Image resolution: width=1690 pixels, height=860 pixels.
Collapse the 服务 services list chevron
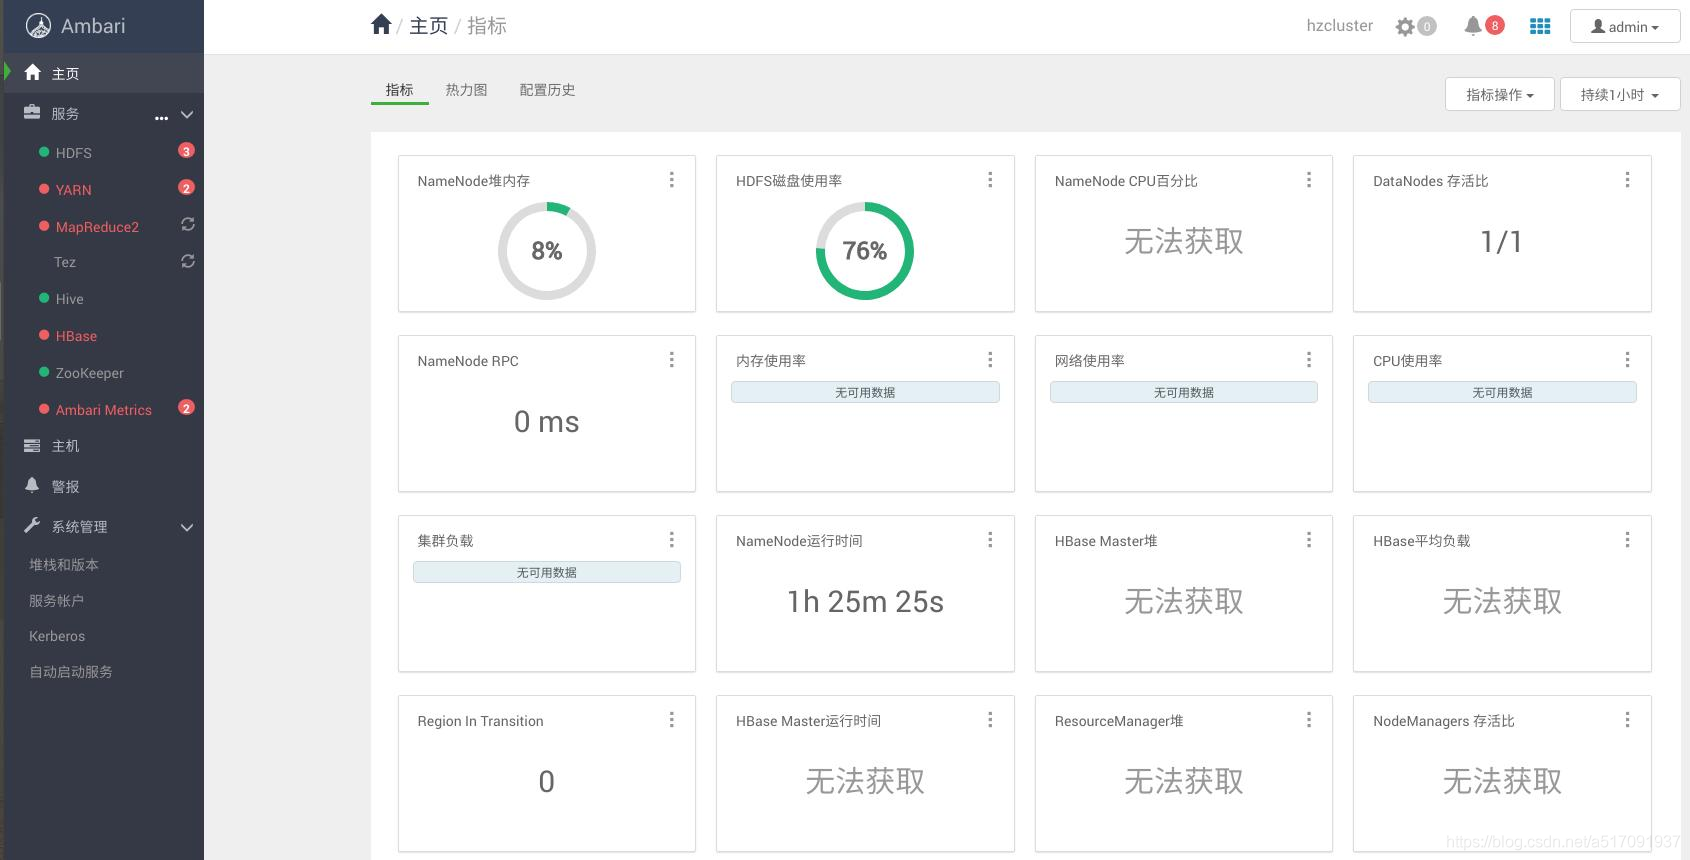(x=187, y=115)
